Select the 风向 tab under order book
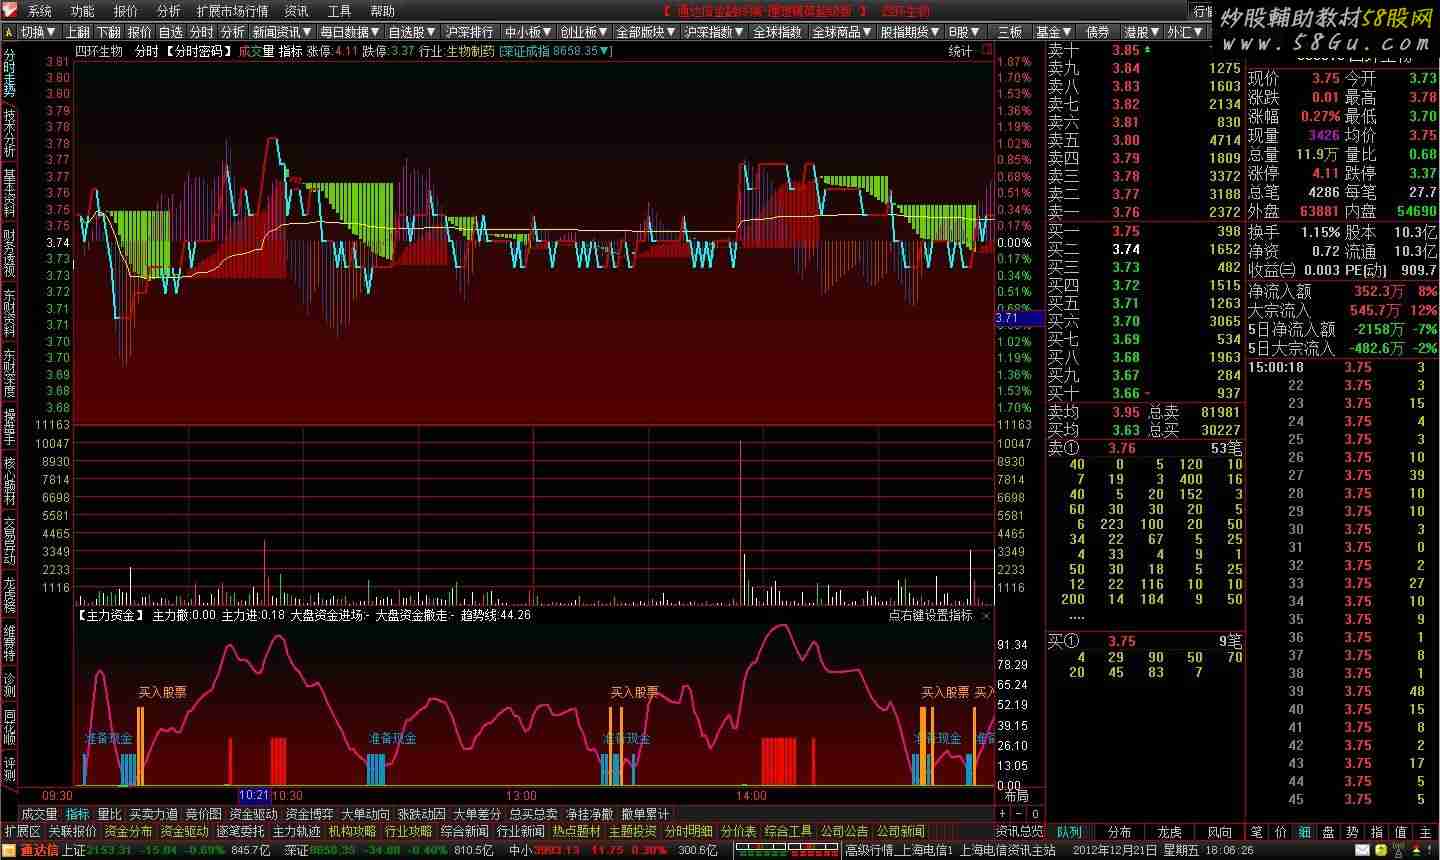 1220,832
